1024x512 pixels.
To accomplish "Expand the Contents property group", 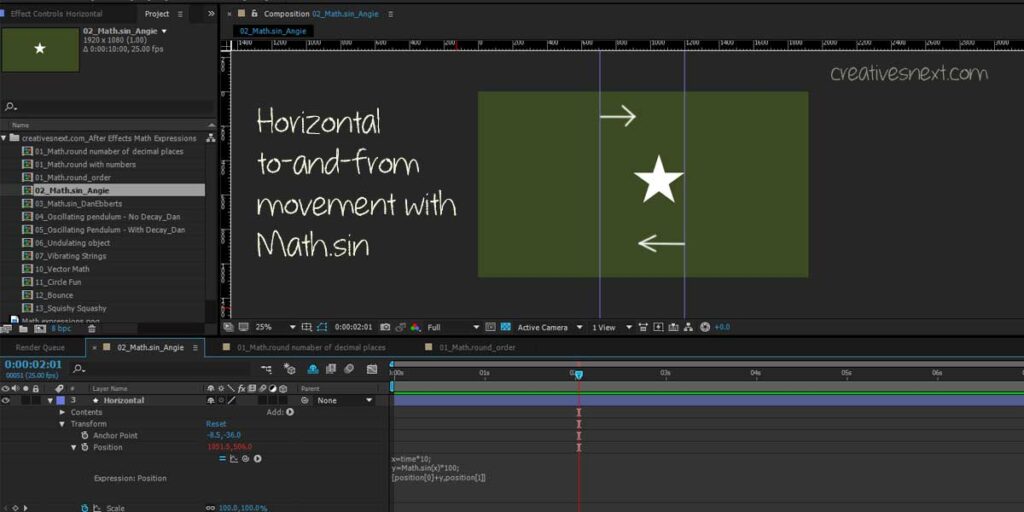I will coord(62,412).
